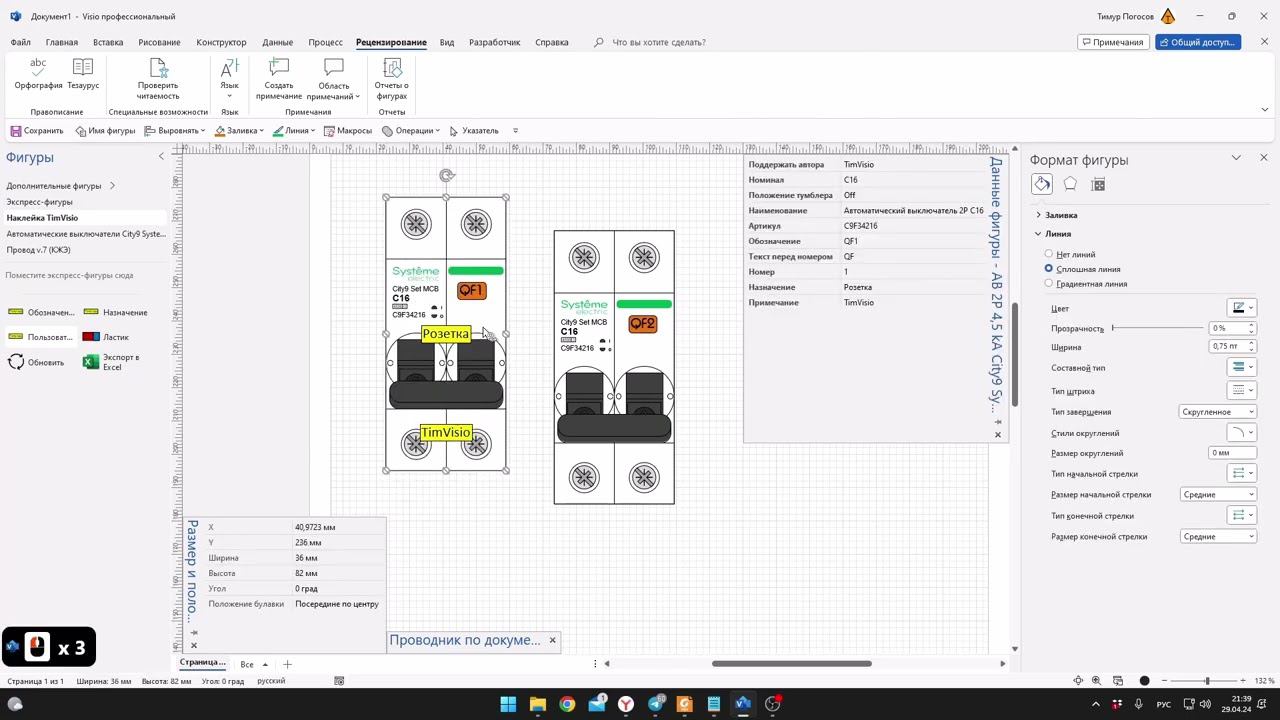Open the Windows Start menu
The height and width of the screenshot is (720, 1280).
(508, 704)
